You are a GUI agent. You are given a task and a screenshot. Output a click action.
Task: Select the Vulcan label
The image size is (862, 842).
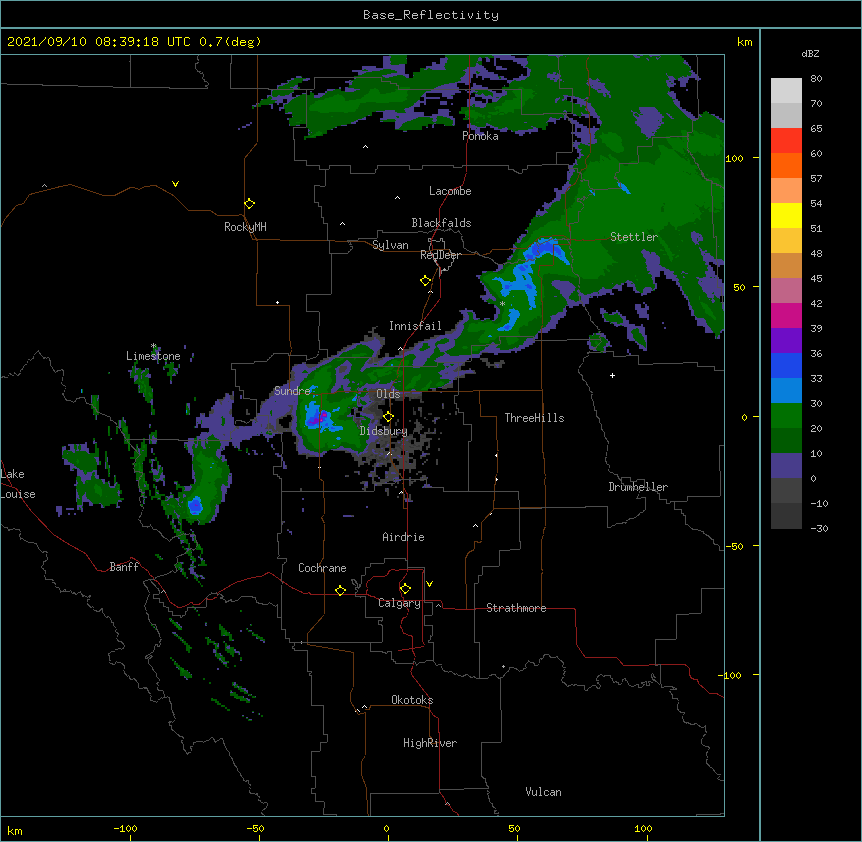[543, 791]
